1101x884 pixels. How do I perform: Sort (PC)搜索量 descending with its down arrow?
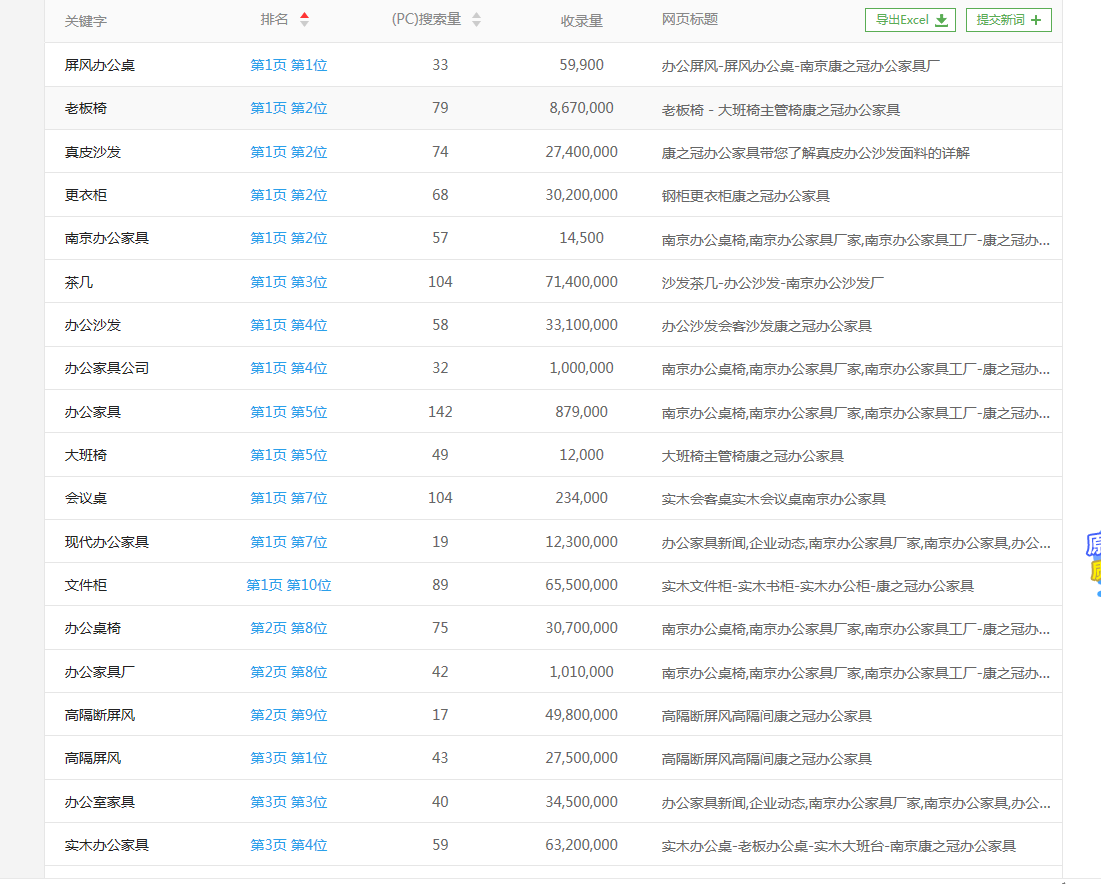coord(476,24)
